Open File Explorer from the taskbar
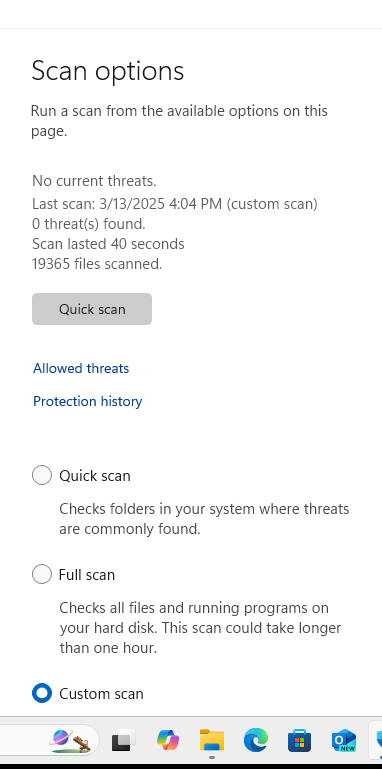 point(212,740)
